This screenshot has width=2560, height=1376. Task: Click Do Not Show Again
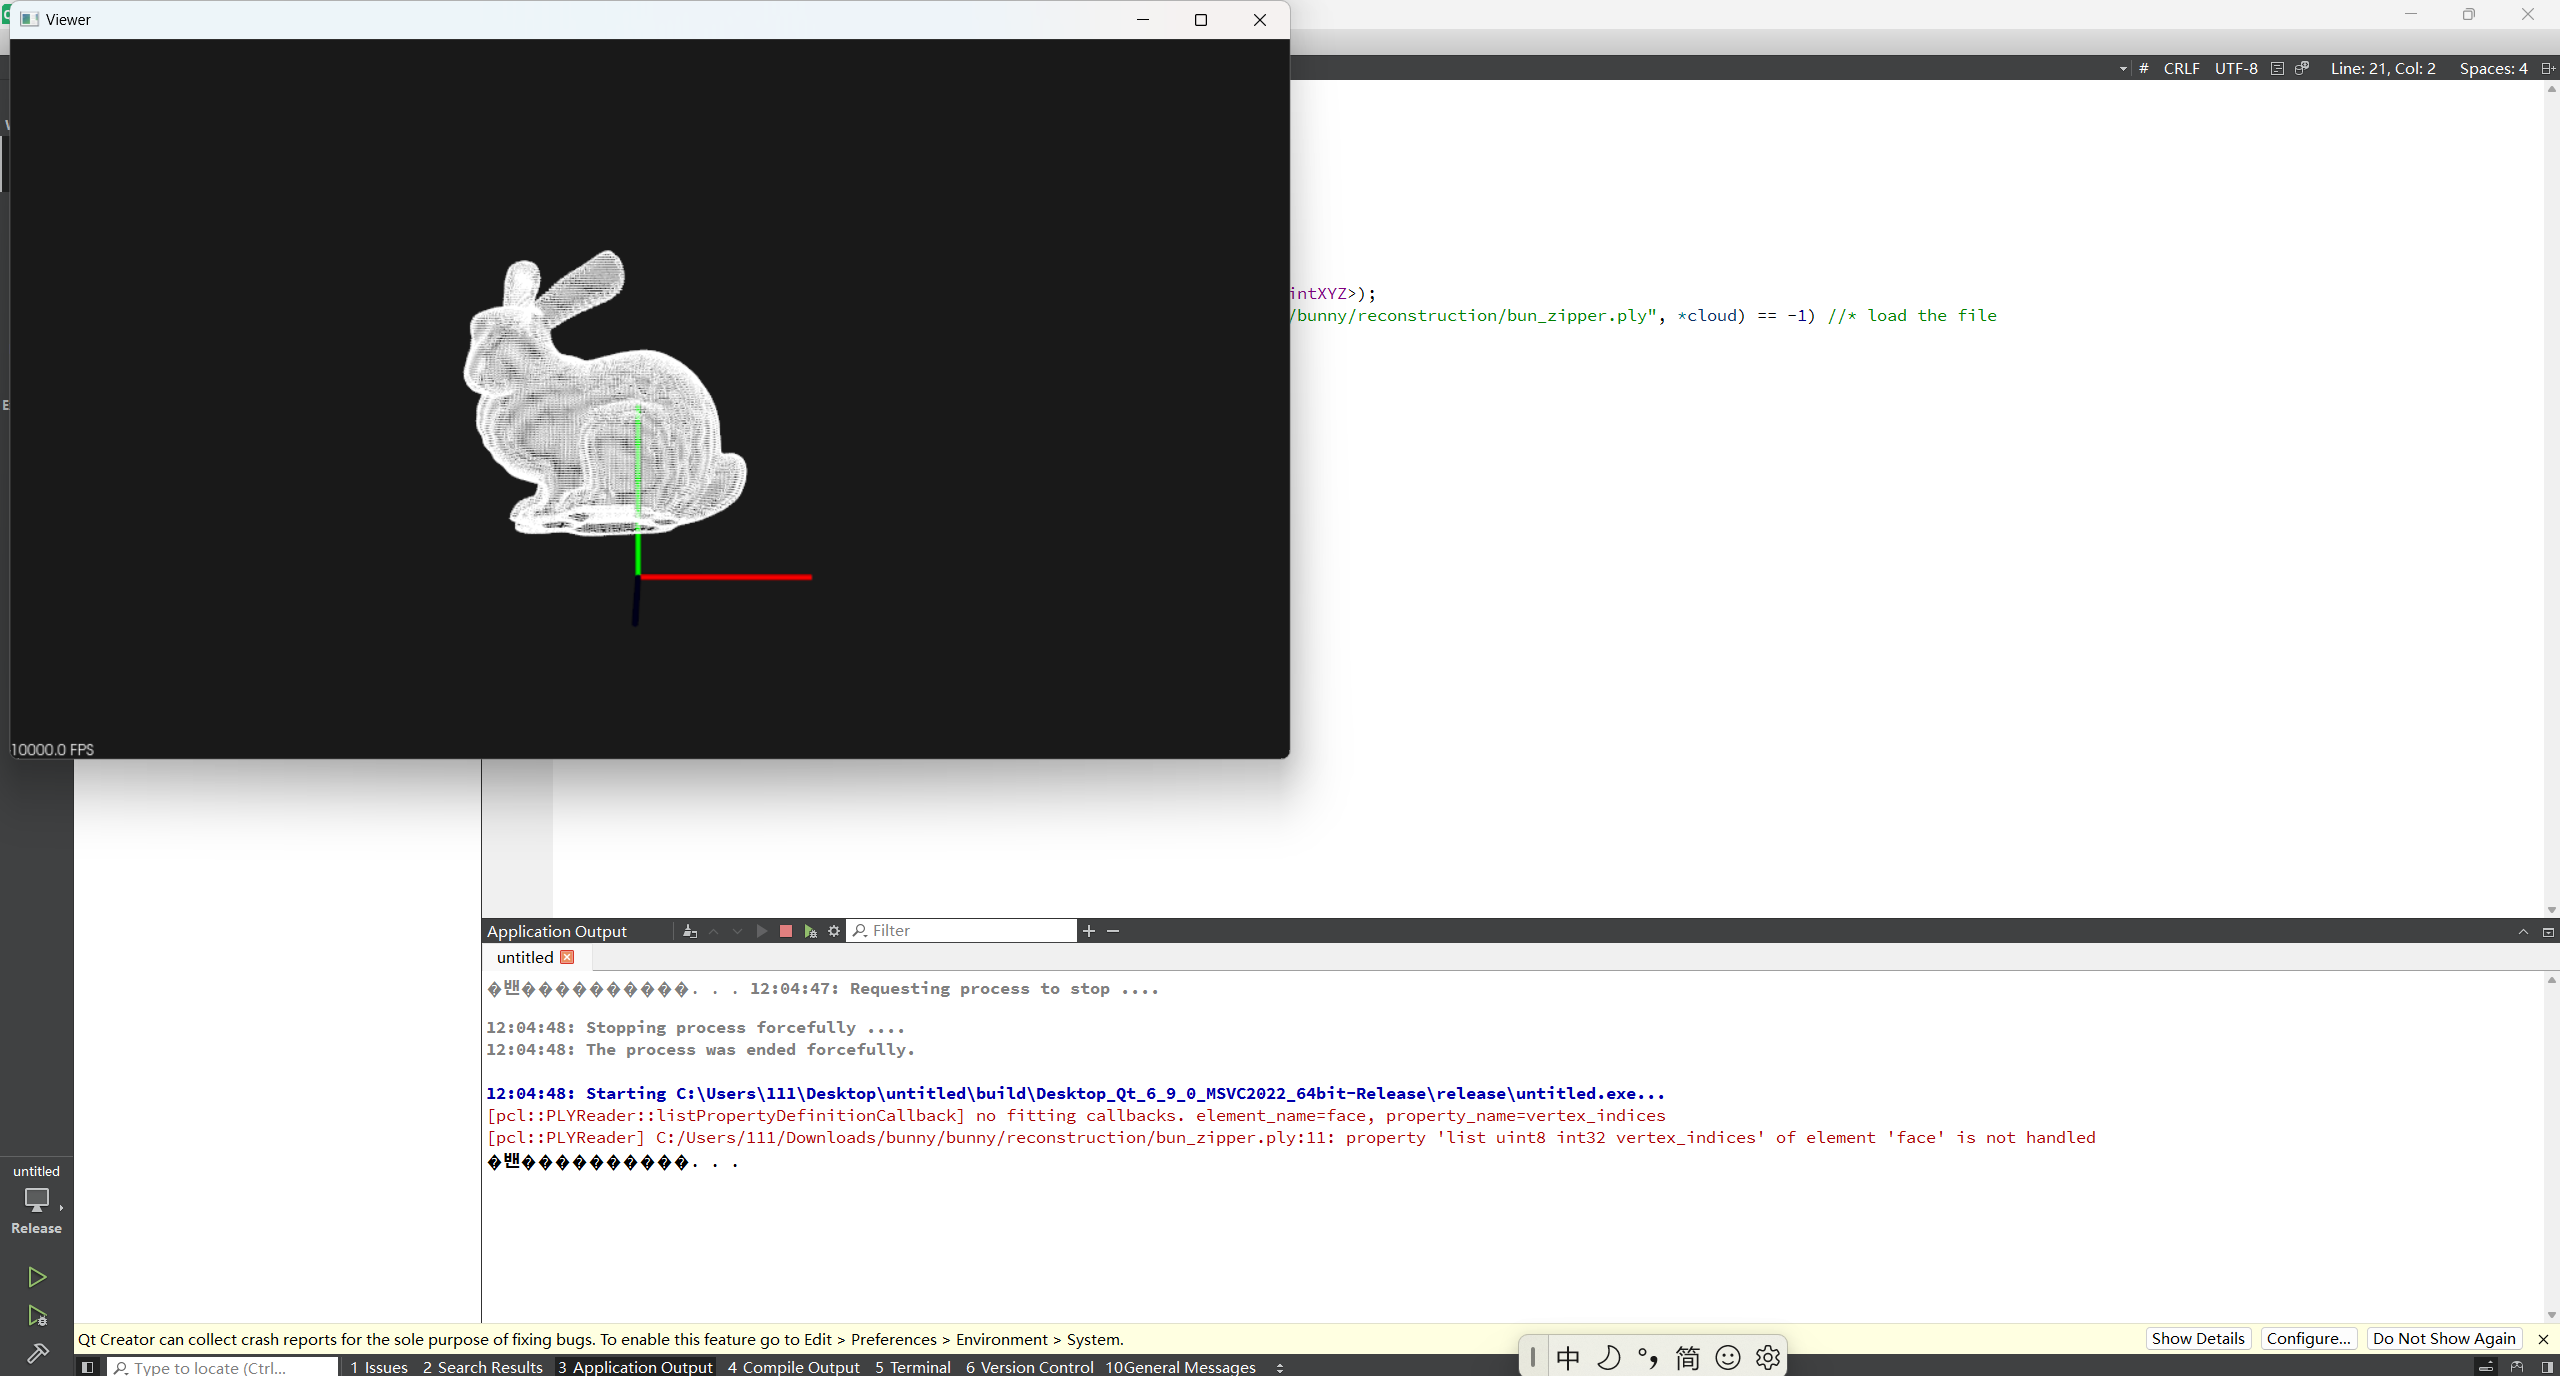(x=2443, y=1338)
